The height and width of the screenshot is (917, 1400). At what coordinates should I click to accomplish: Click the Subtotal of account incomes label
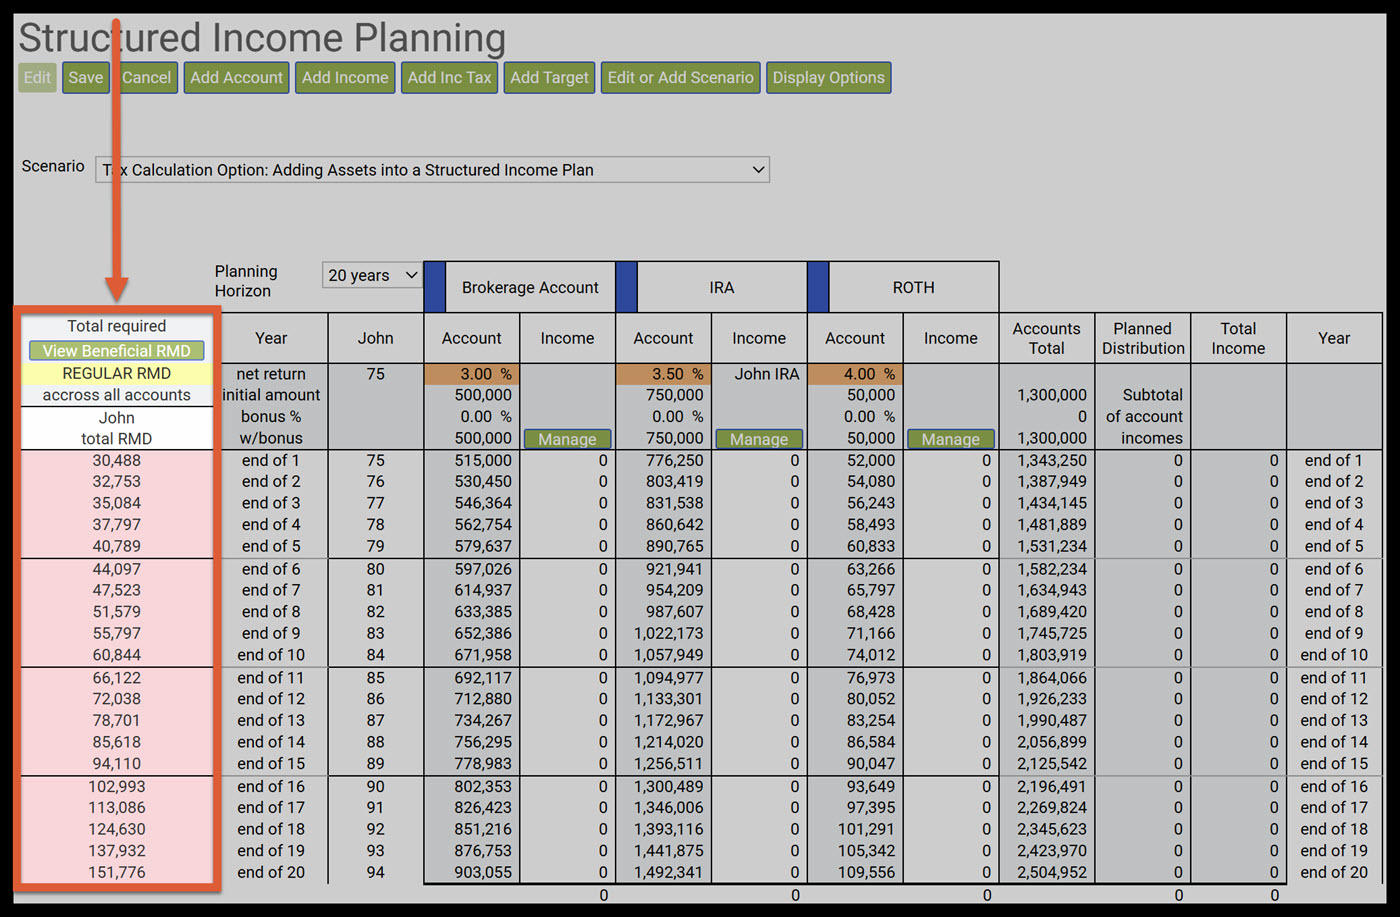pyautogui.click(x=1144, y=417)
